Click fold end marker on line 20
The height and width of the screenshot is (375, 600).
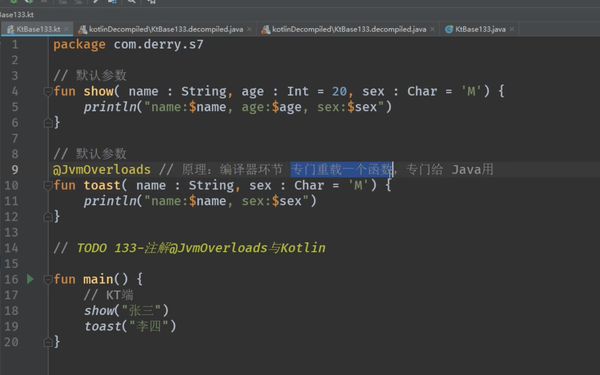[48, 342]
